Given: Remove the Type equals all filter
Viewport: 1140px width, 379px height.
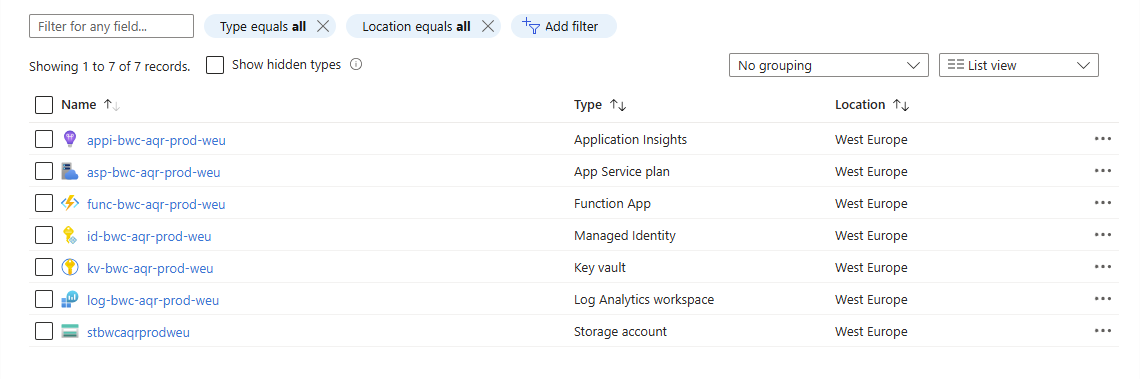Looking at the screenshot, I should (x=324, y=27).
